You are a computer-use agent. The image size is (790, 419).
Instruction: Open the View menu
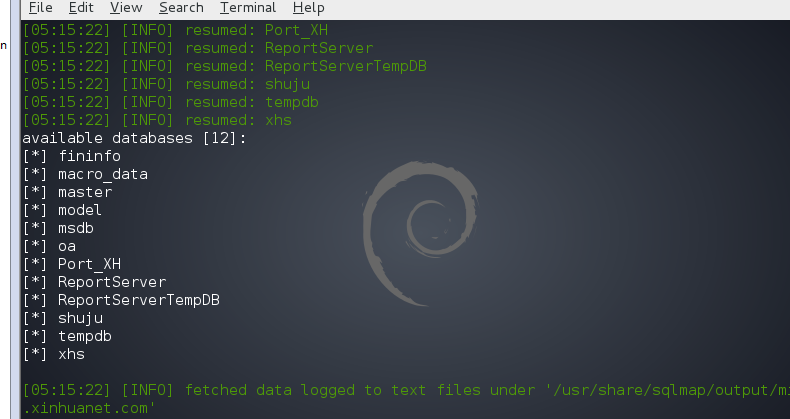point(126,8)
